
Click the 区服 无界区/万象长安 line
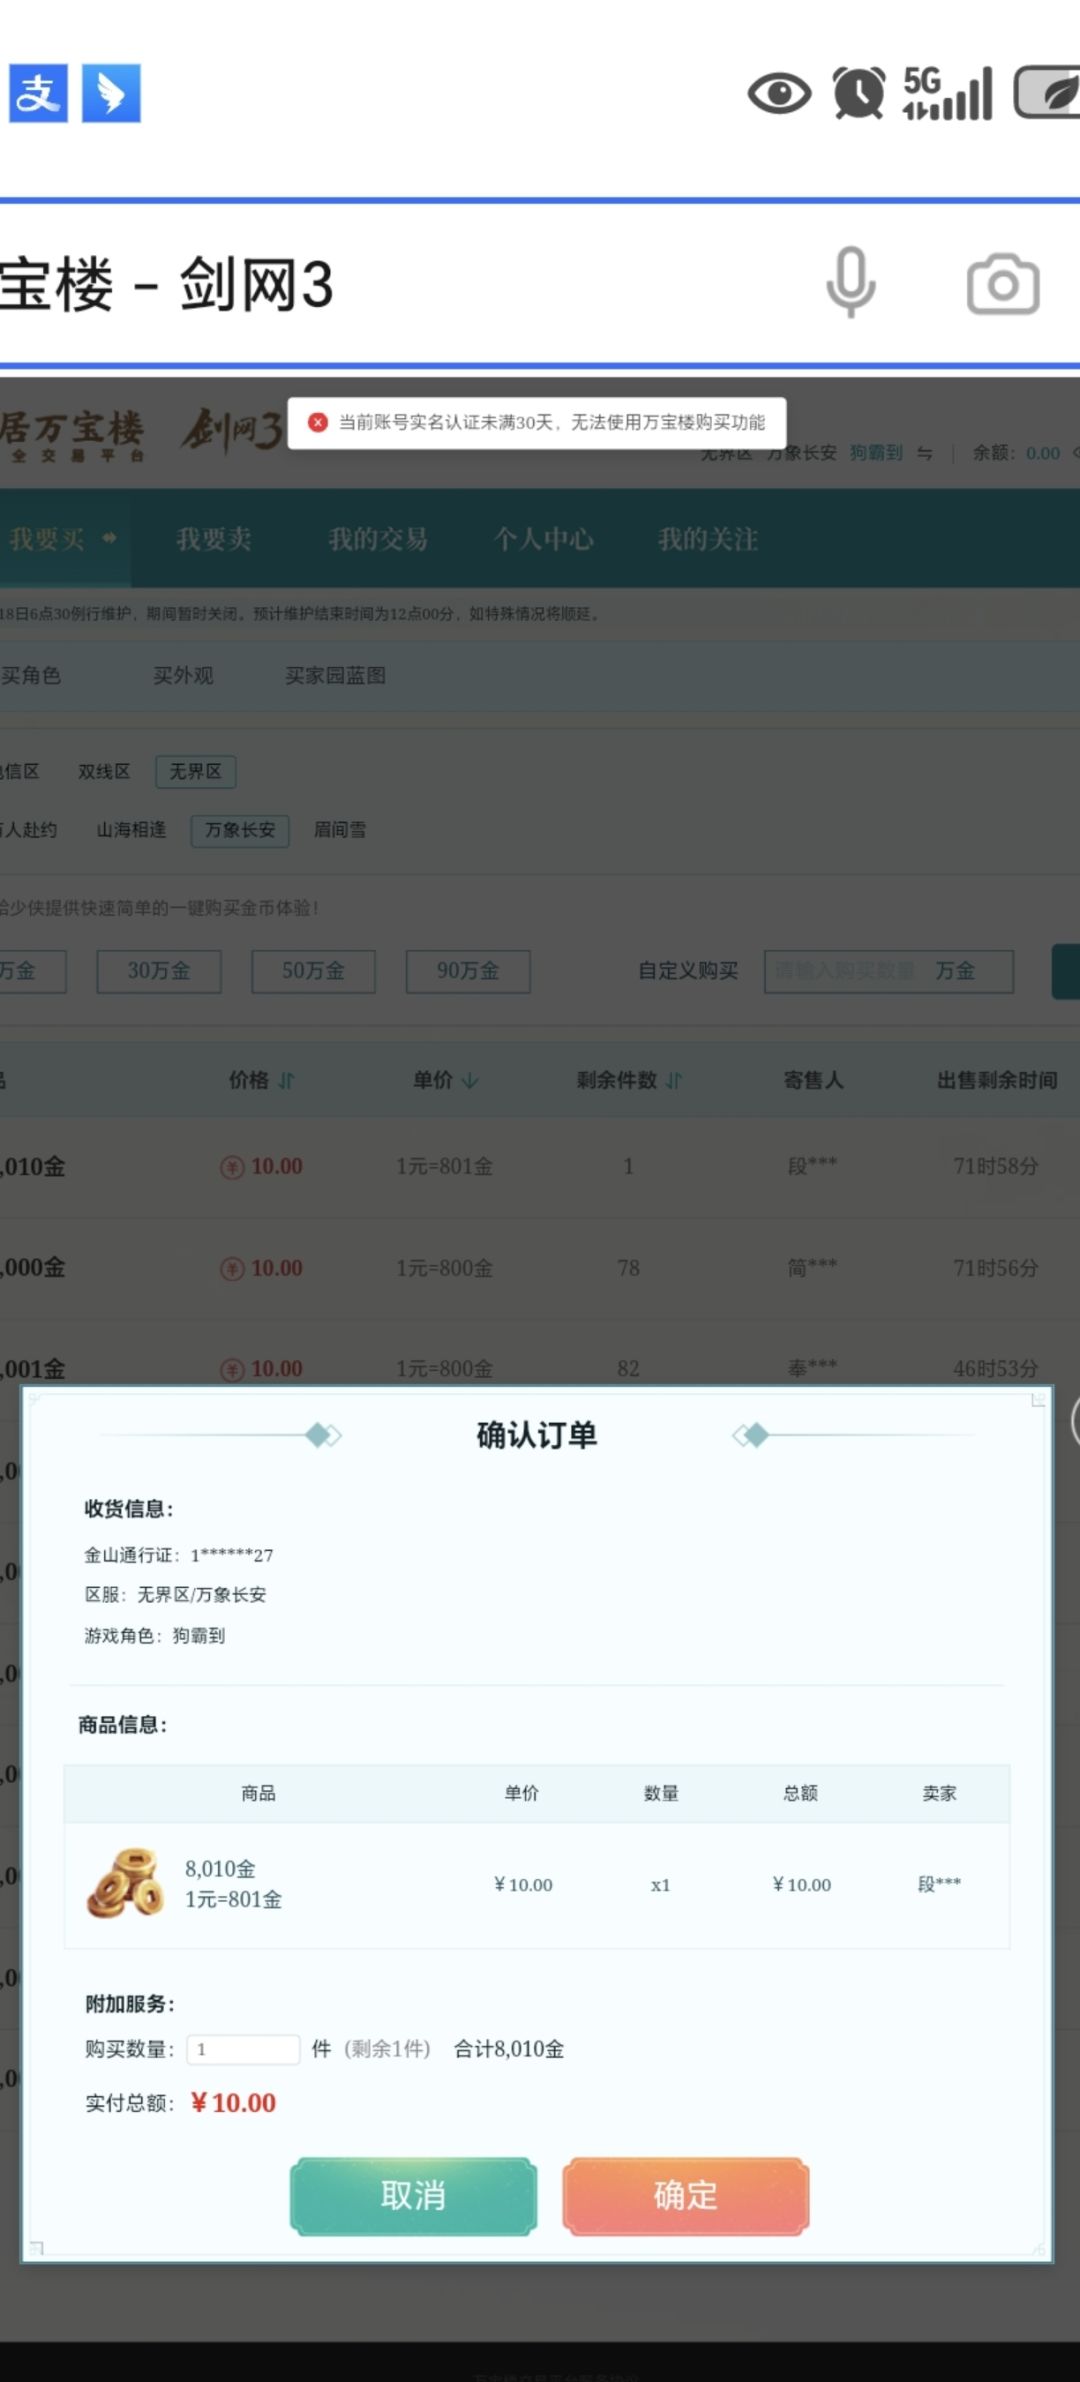(x=175, y=1594)
